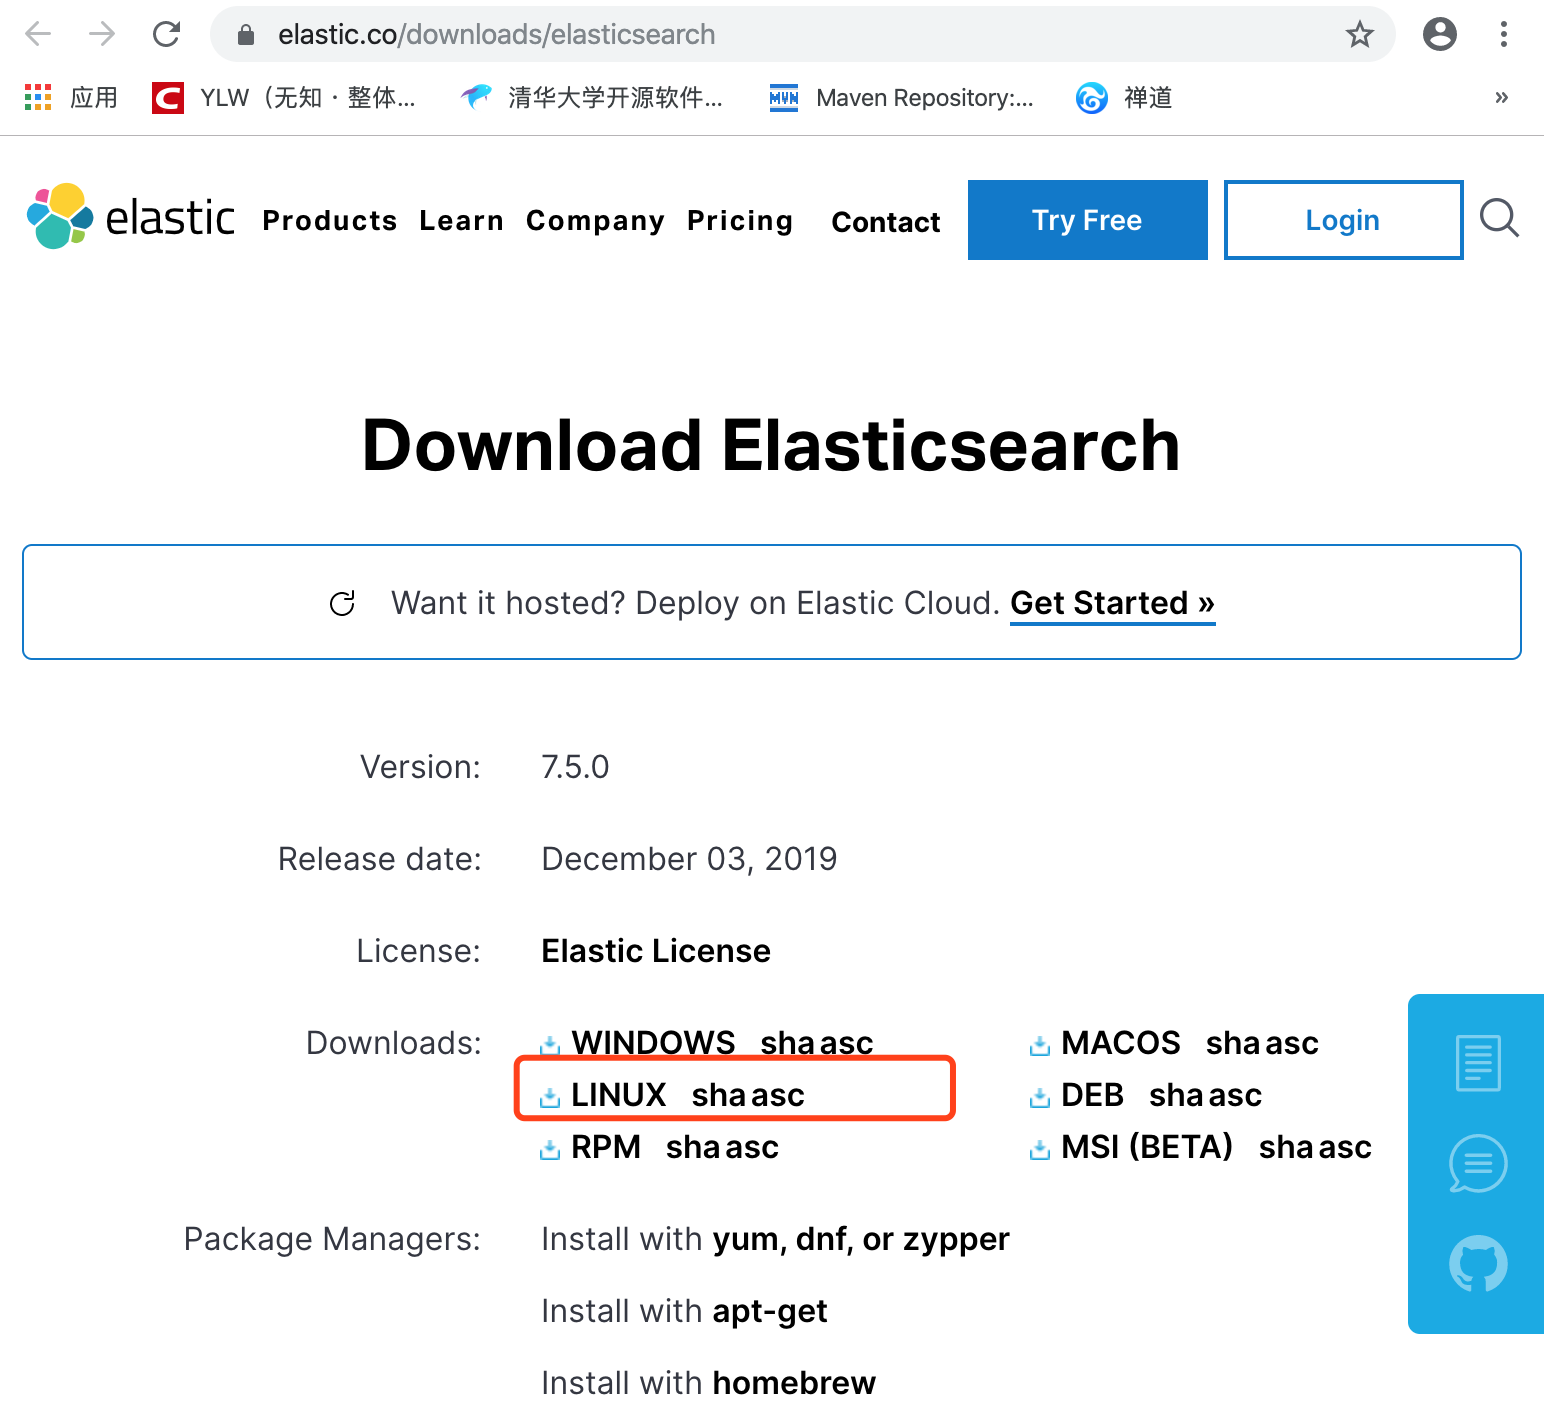This screenshot has height=1404, width=1544.
Task: Open the Products menu
Action: click(330, 220)
